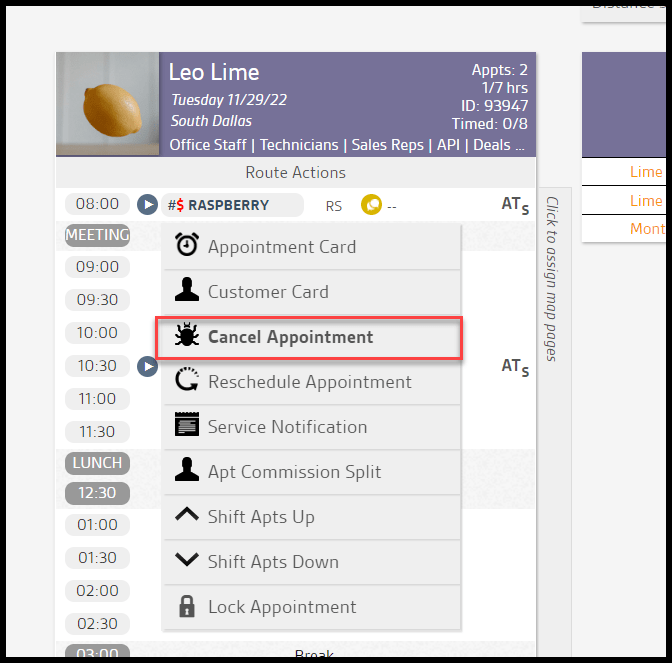Select the 09:00 time slot
Image resolution: width=672 pixels, height=663 pixels.
[97, 267]
